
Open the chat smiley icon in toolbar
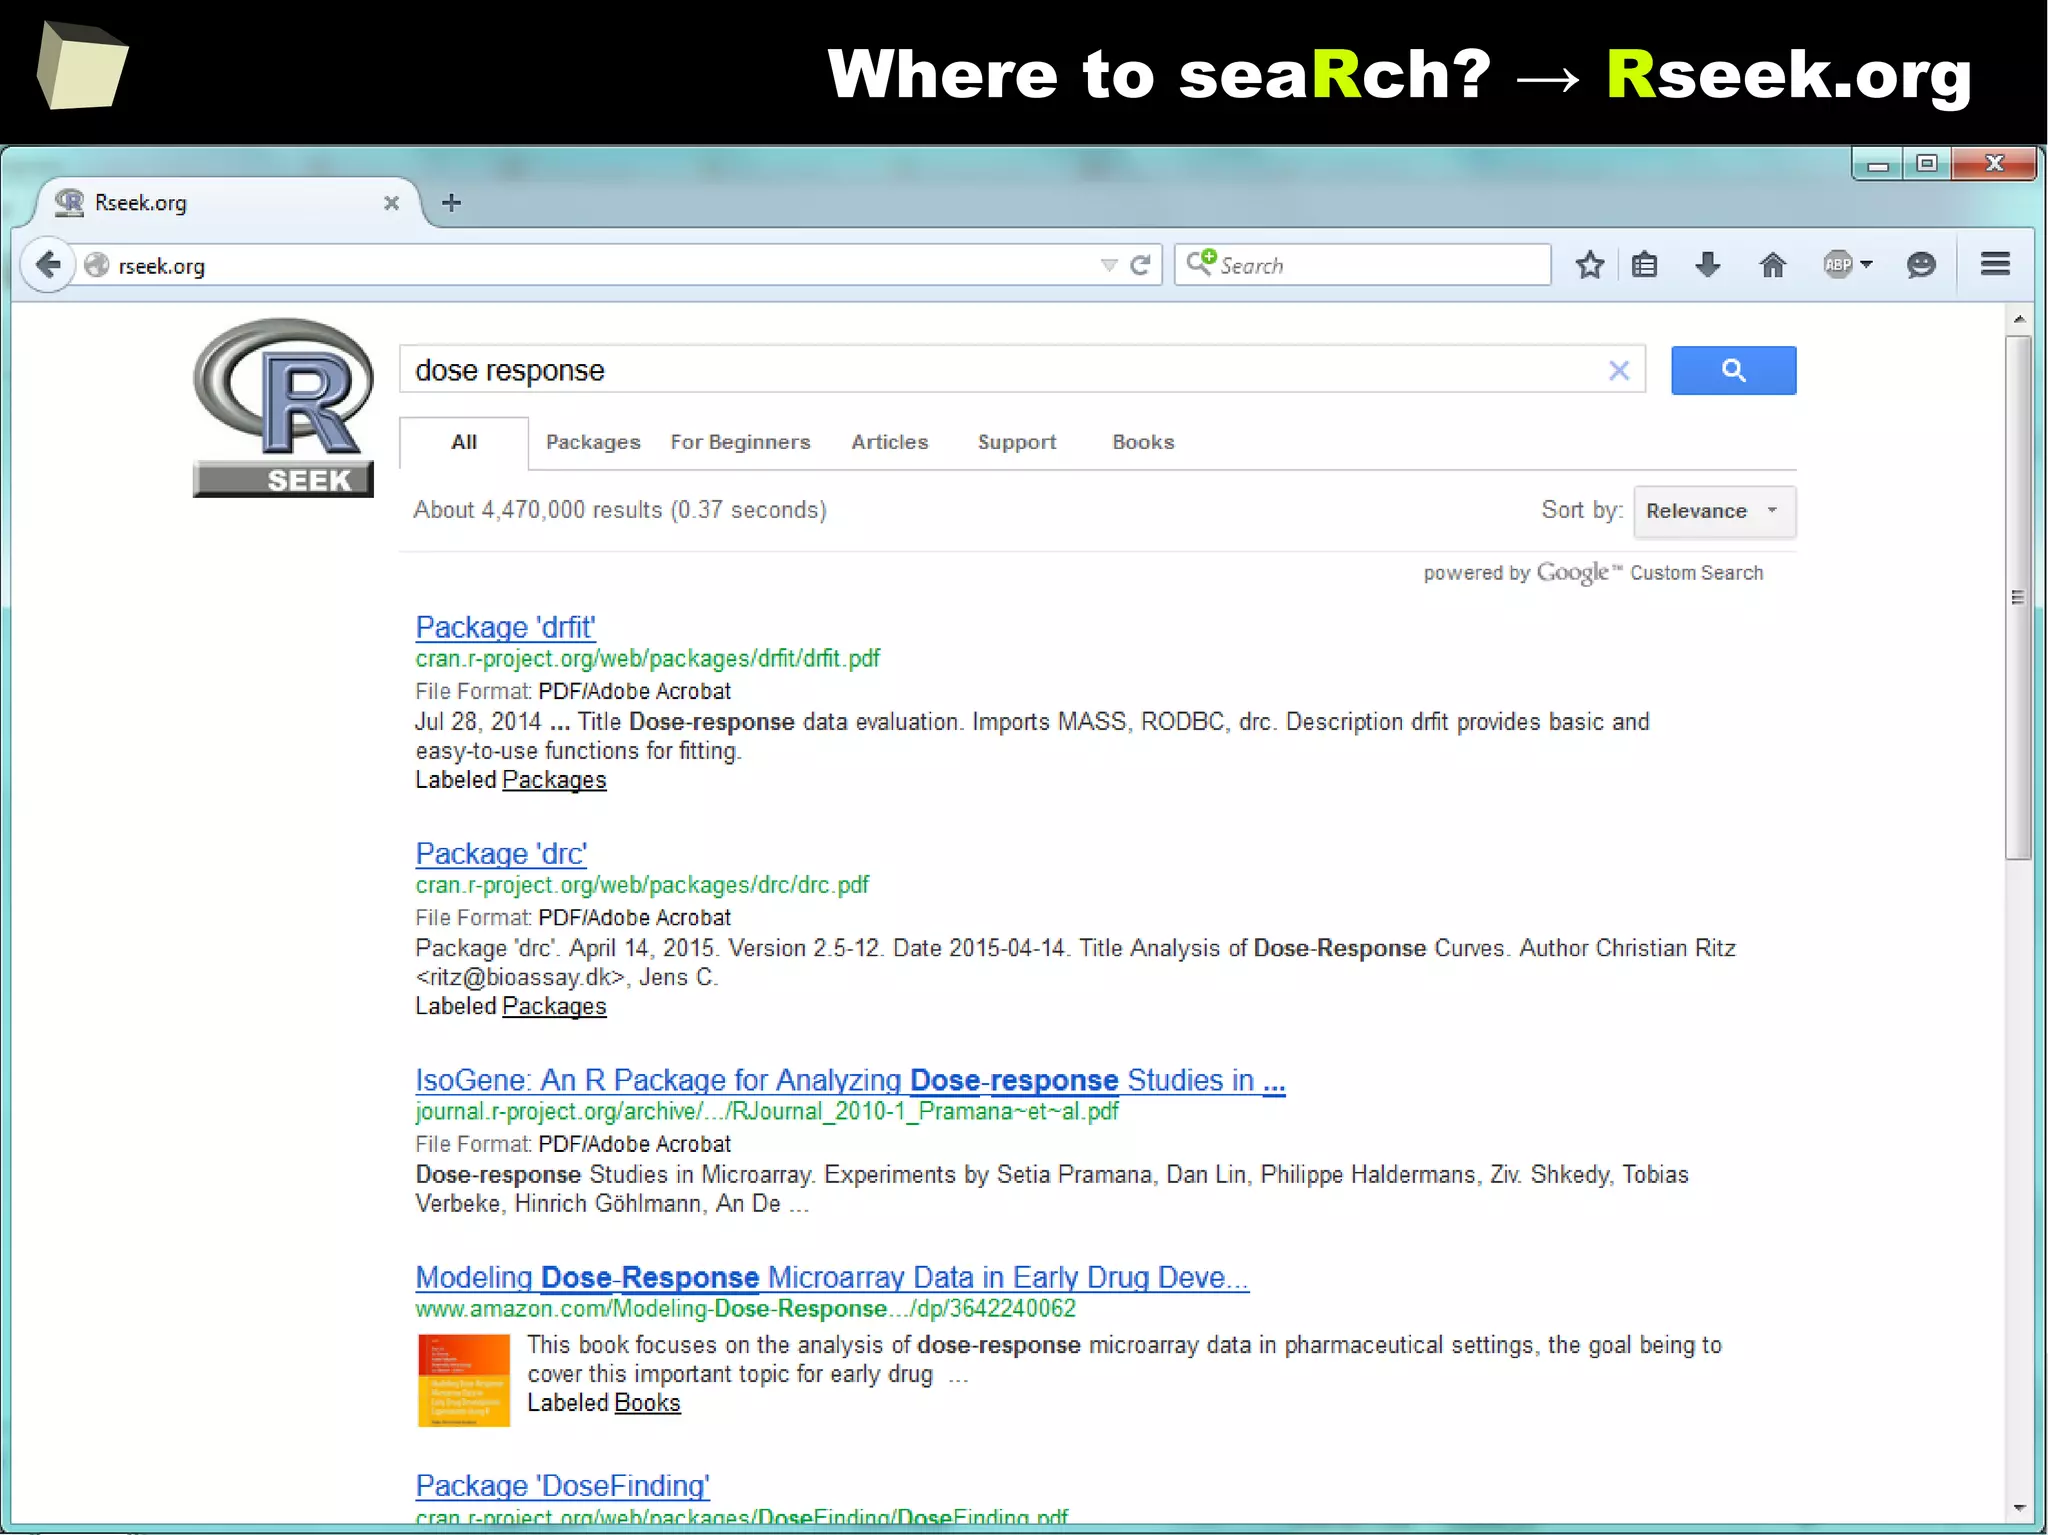pos(1921,265)
